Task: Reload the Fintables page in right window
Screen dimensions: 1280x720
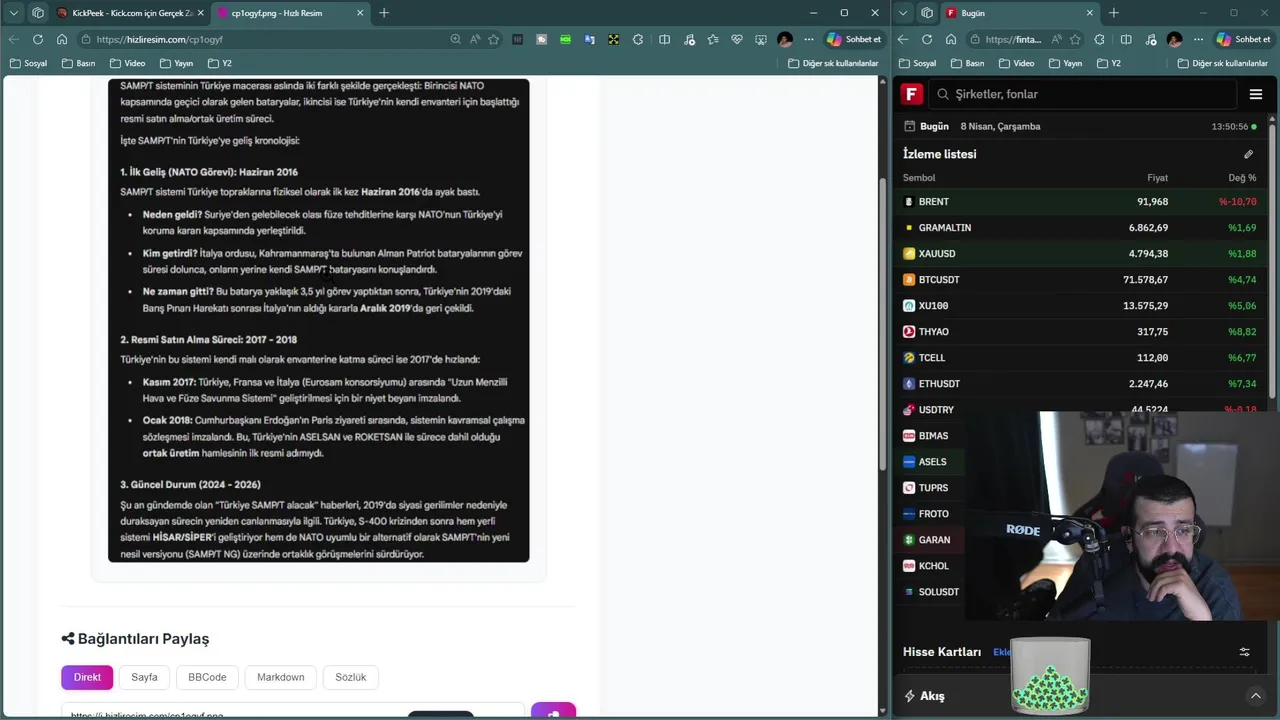Action: click(x=927, y=39)
